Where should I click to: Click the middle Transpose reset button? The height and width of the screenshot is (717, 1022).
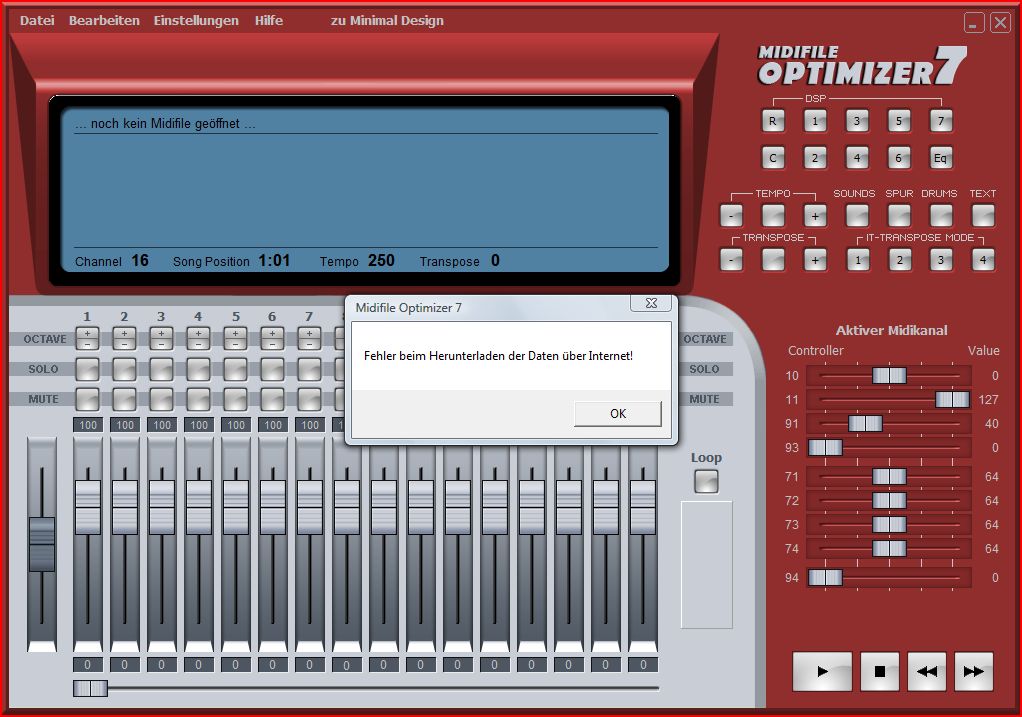(773, 260)
